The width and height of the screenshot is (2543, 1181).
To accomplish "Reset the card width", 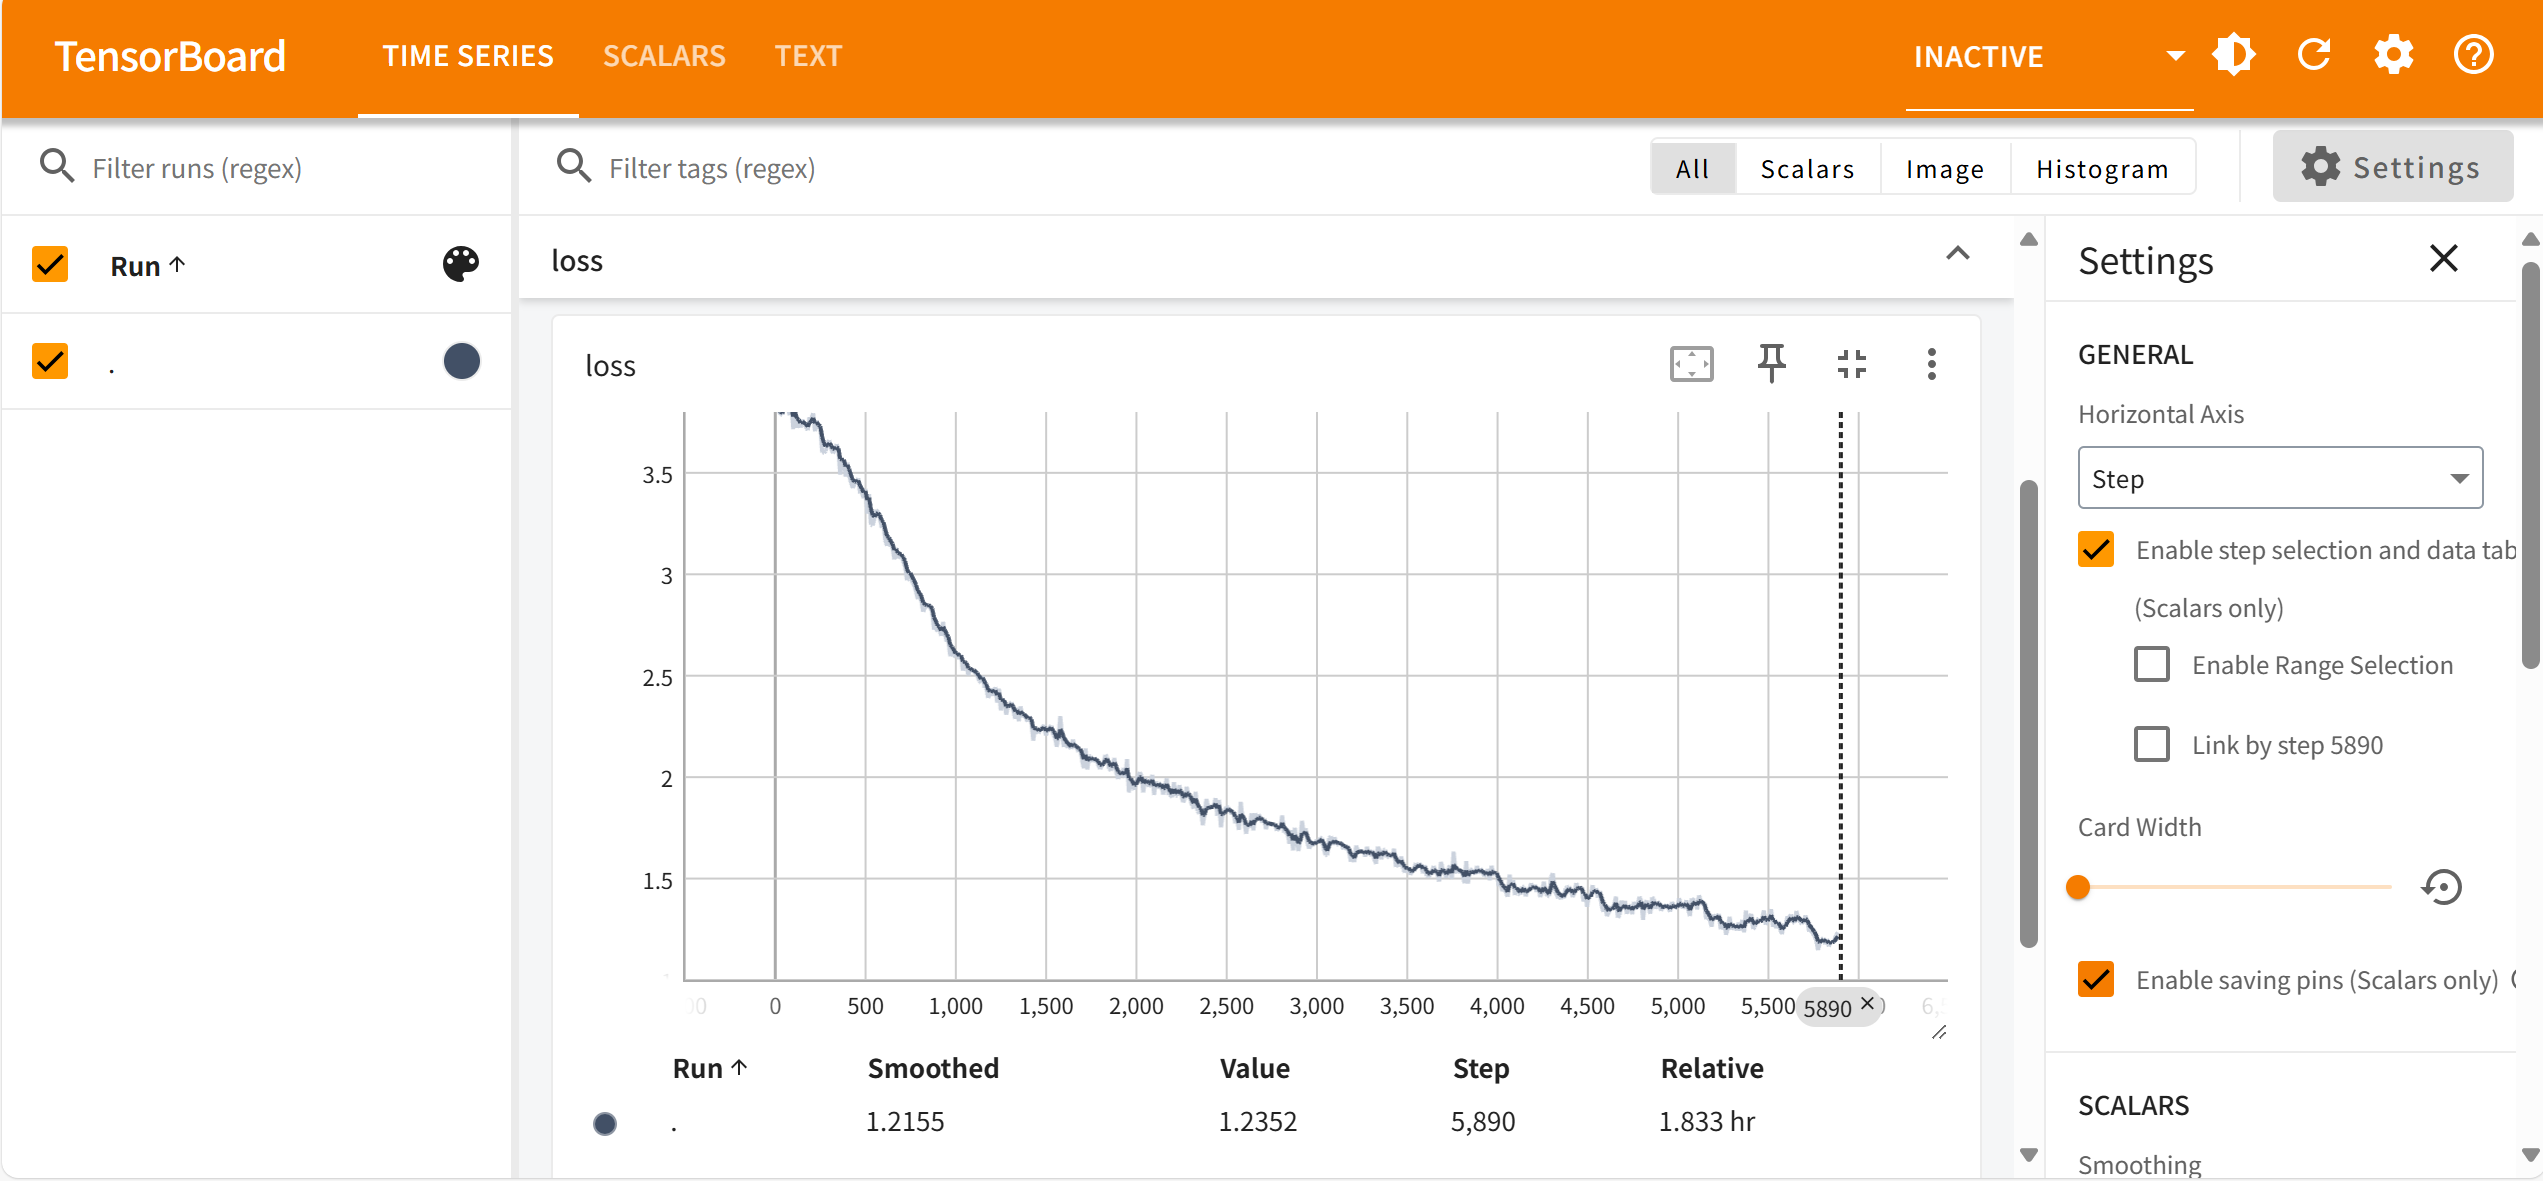I will pyautogui.click(x=2441, y=887).
